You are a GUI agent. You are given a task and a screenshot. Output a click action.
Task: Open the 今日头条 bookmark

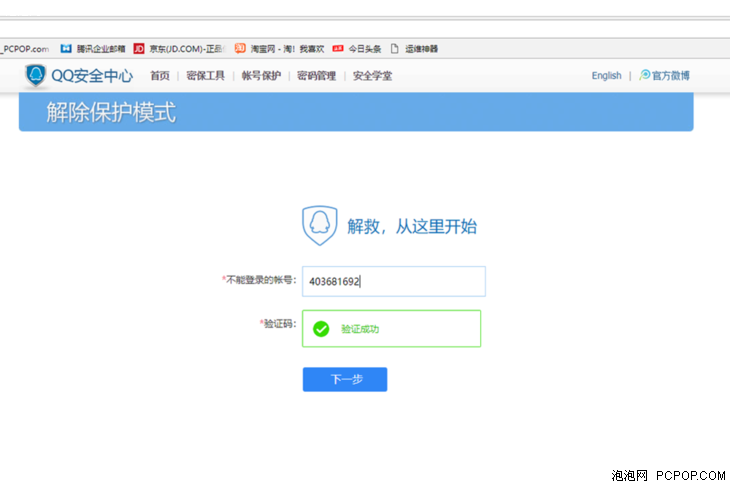[358, 48]
